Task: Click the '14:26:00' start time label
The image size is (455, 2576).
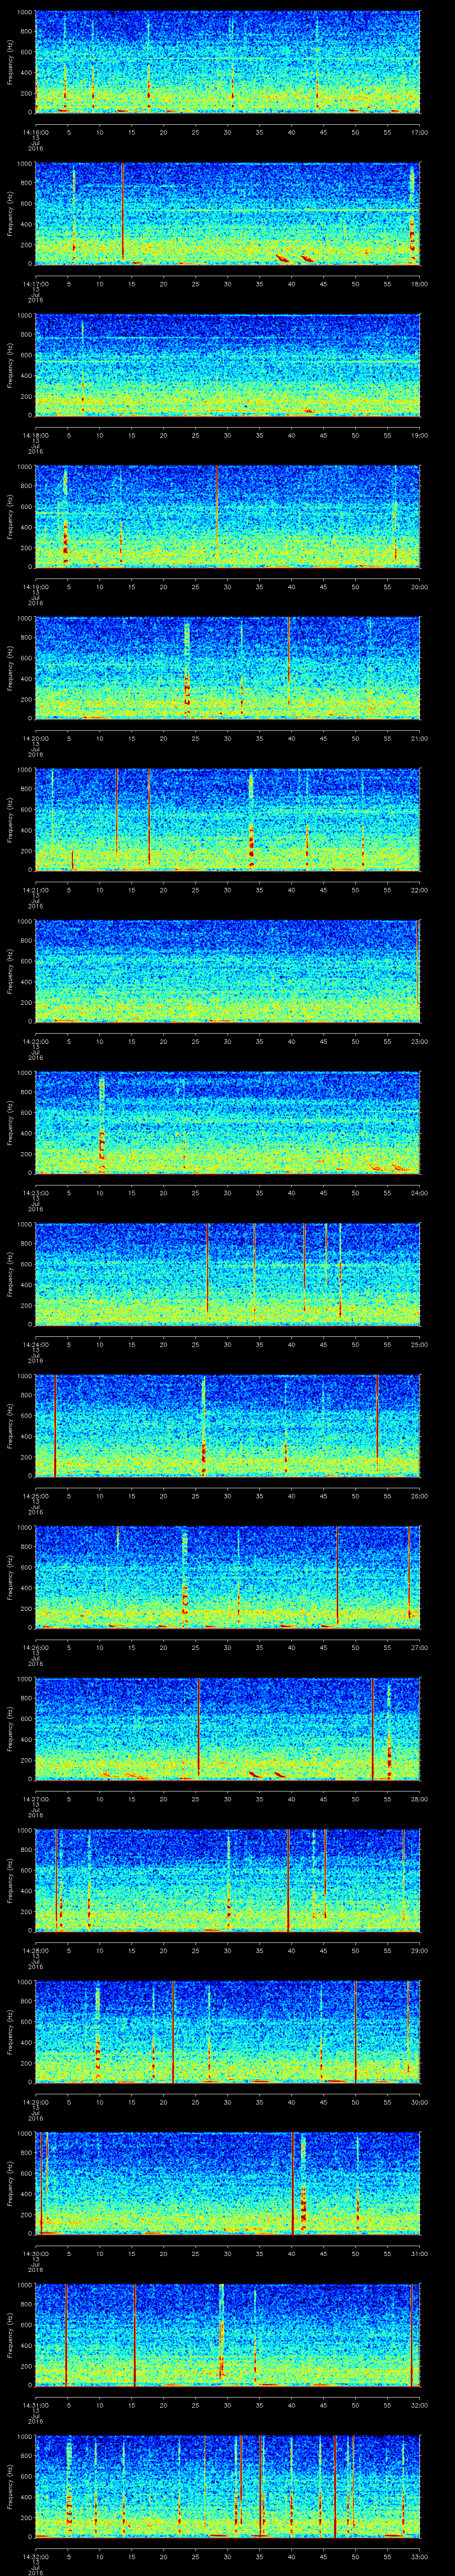Action: tap(36, 1647)
